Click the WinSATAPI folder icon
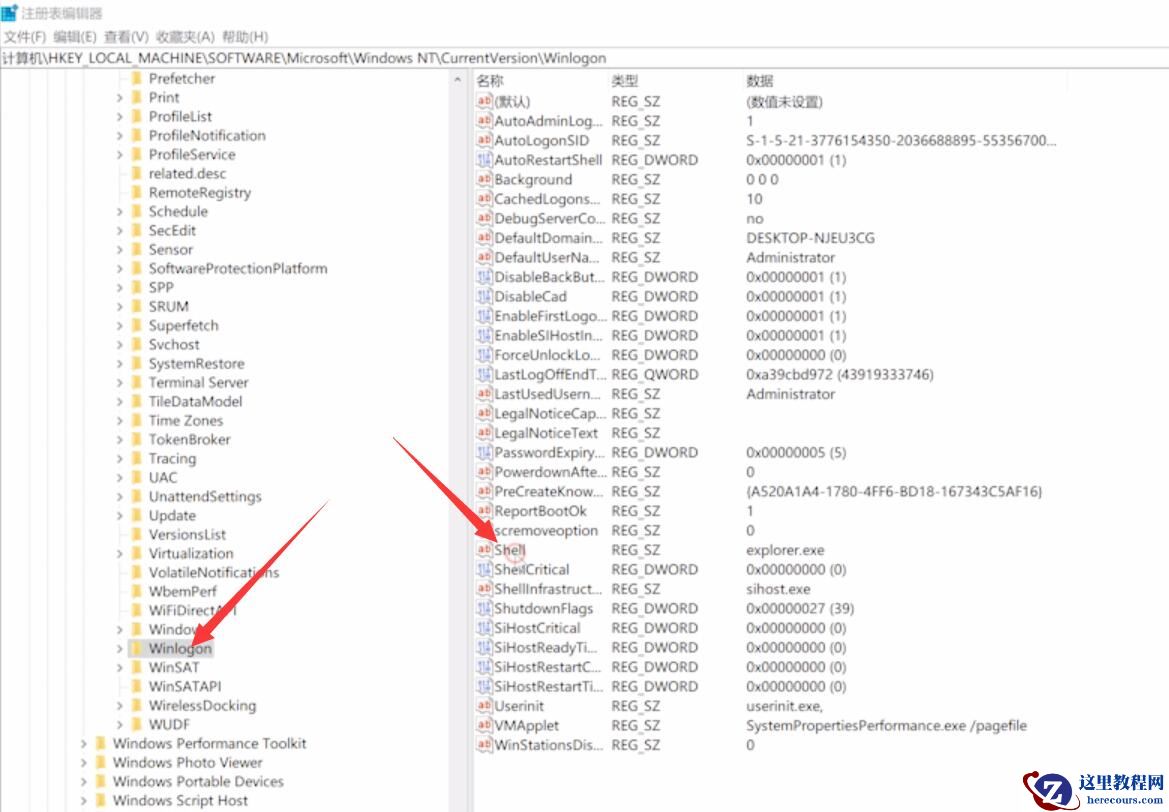 pos(136,686)
